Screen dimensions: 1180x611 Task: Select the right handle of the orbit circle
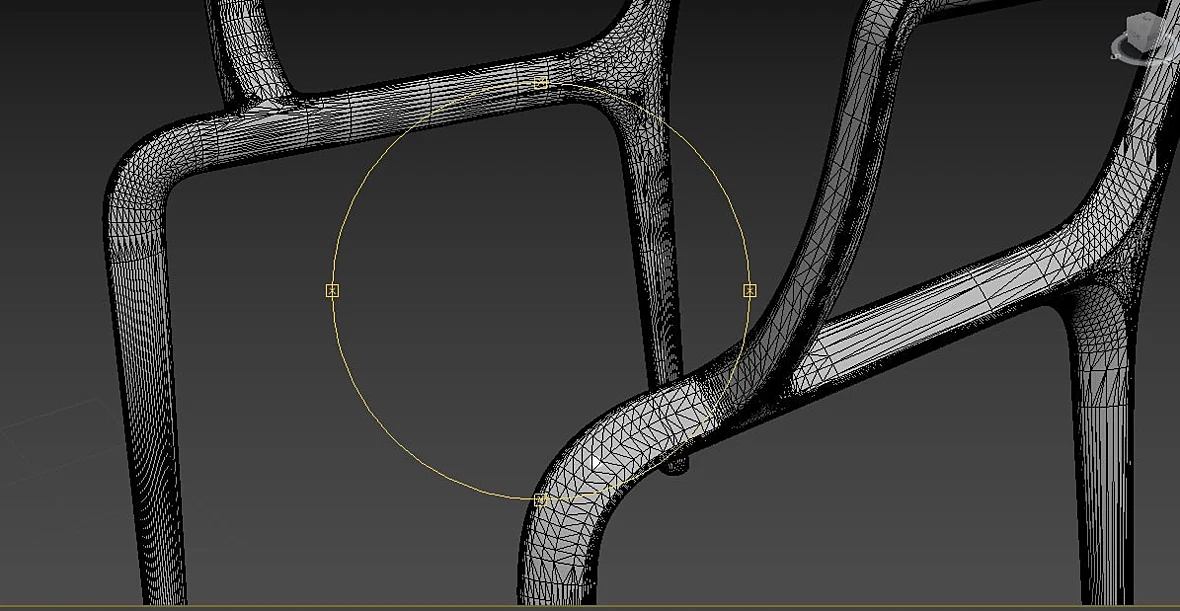(x=750, y=290)
